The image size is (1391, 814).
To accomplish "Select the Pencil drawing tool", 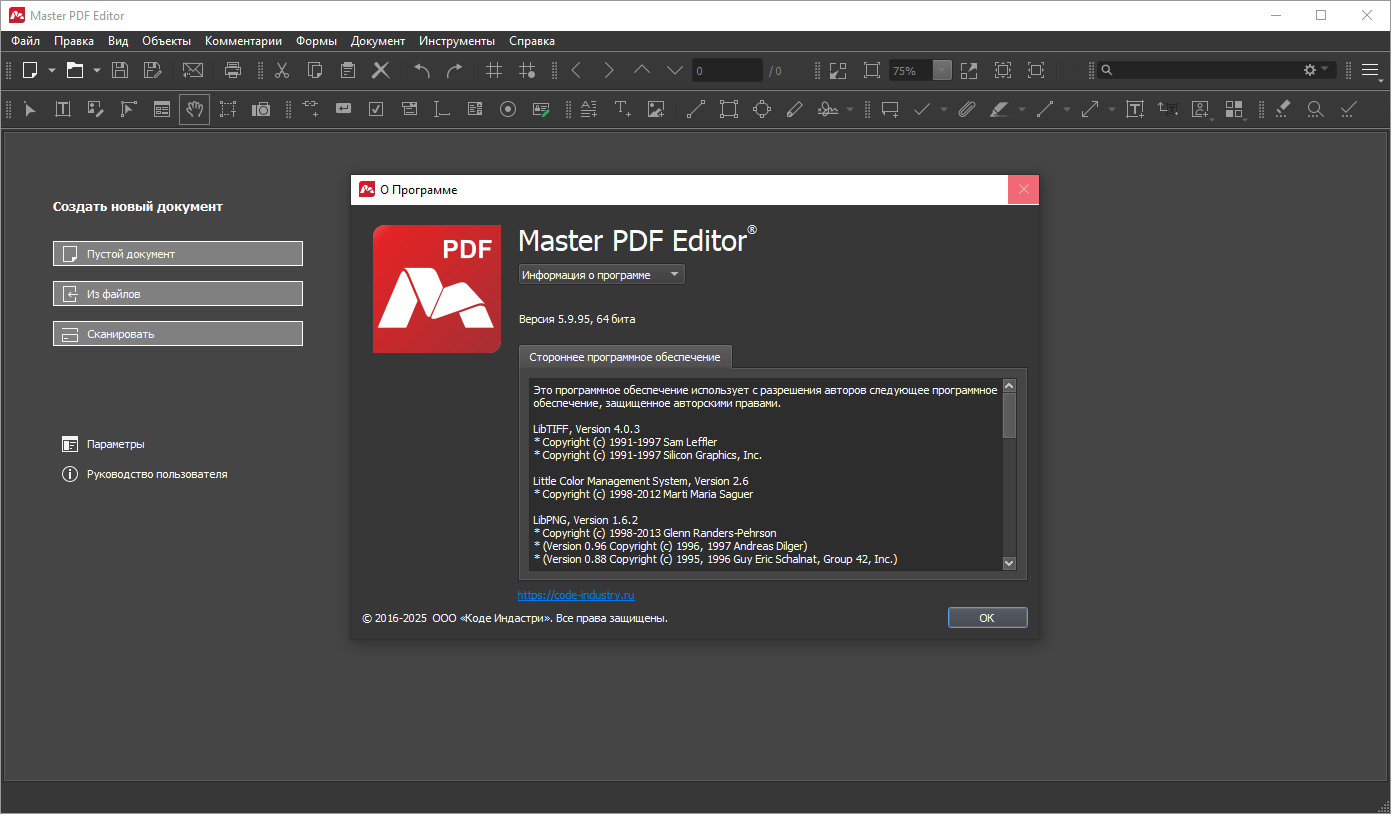I will click(795, 109).
